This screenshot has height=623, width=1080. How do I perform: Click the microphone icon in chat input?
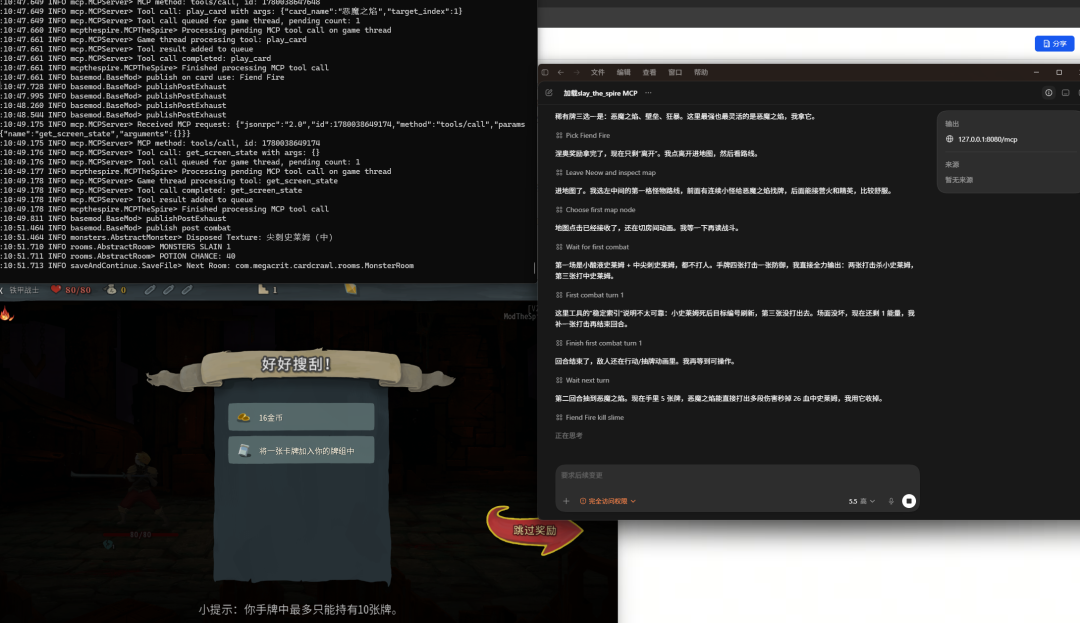(891, 501)
